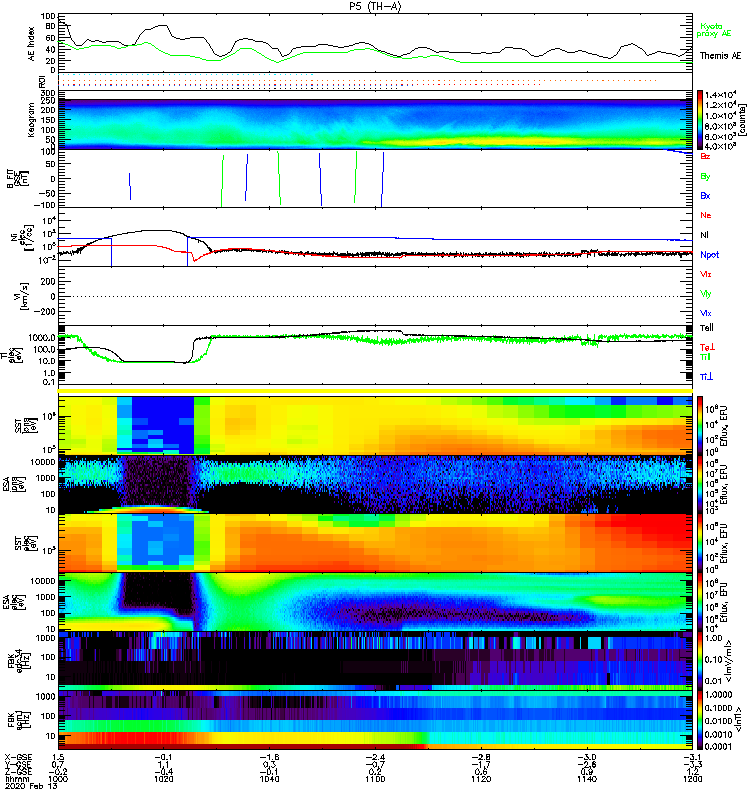Click the "[counts]" color bar unit label
This screenshot has height=800, width=750.
743,120
